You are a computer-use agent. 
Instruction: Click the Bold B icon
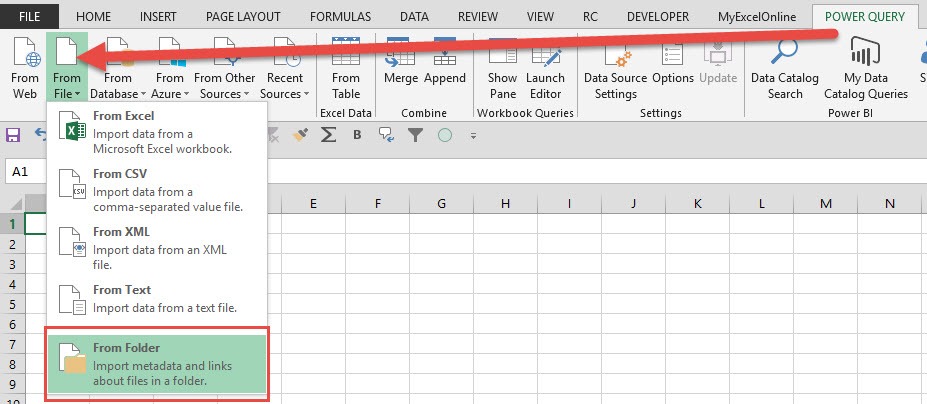tap(357, 135)
